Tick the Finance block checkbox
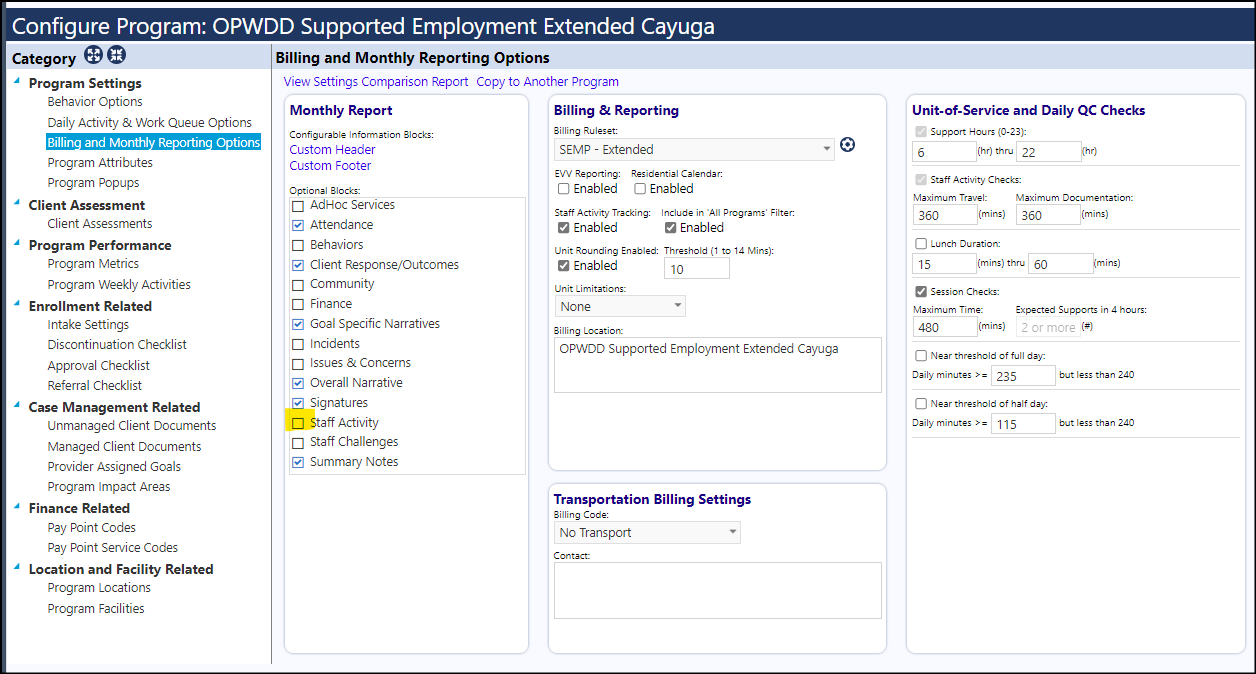 (298, 304)
